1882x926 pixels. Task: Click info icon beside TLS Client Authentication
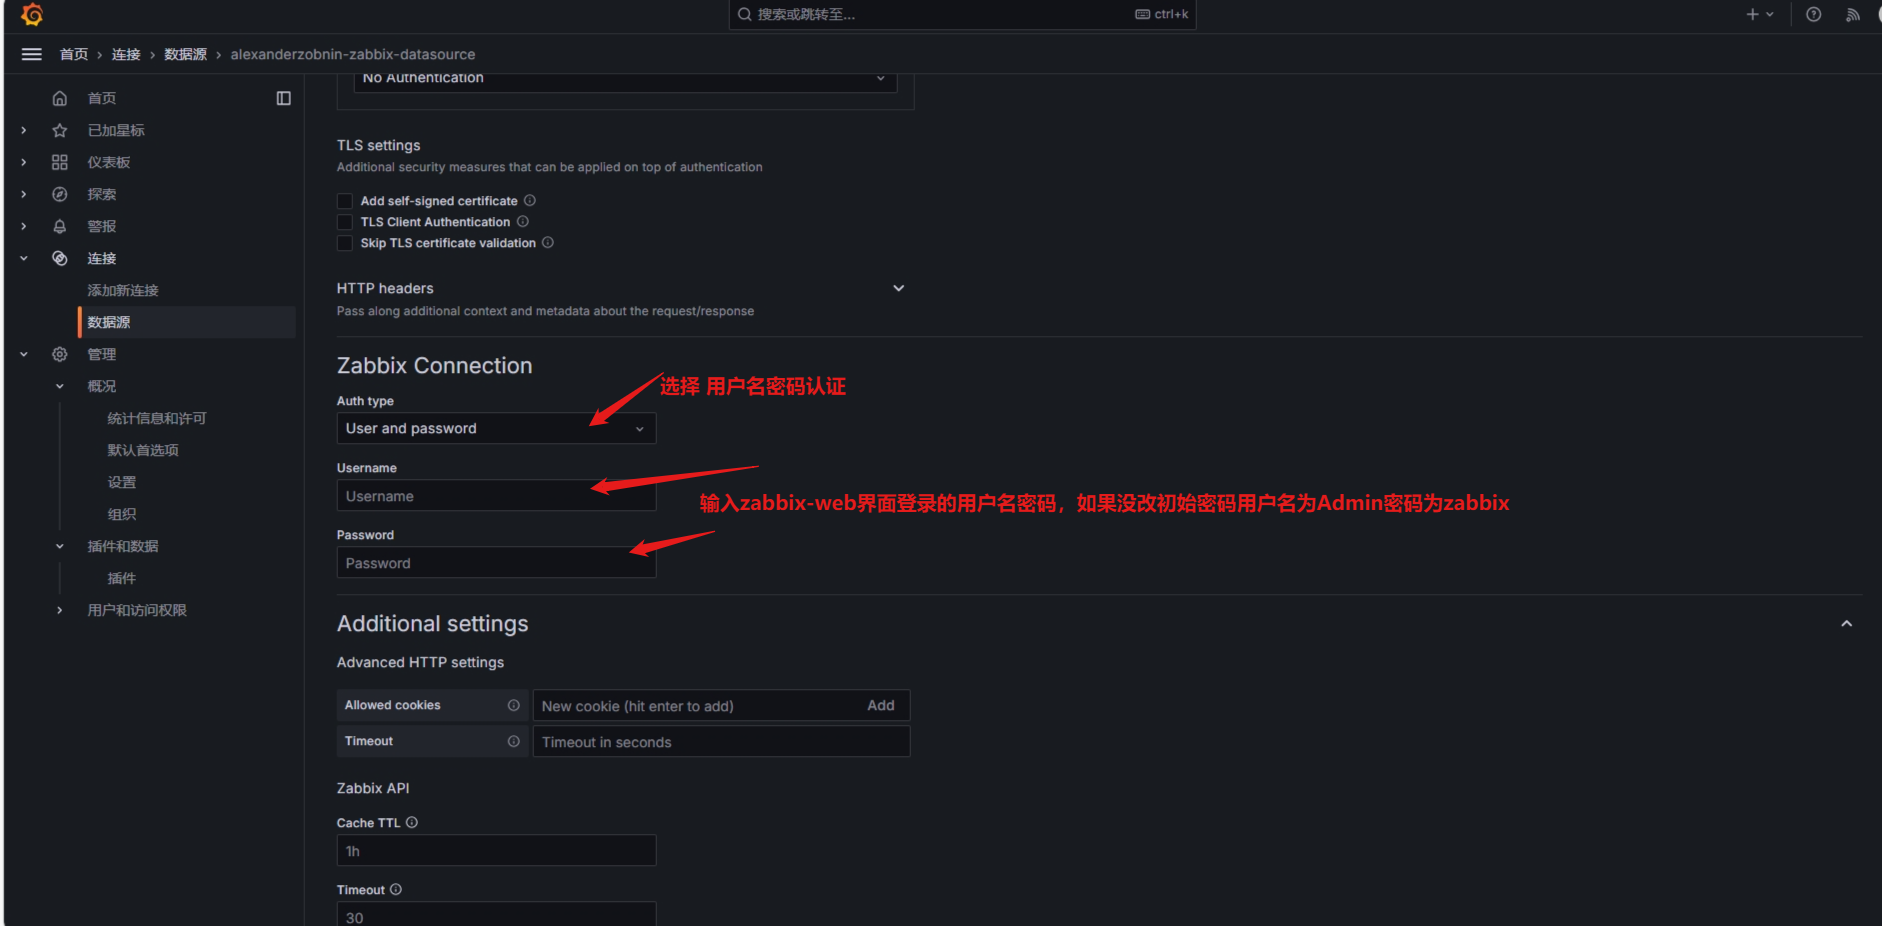(x=523, y=221)
